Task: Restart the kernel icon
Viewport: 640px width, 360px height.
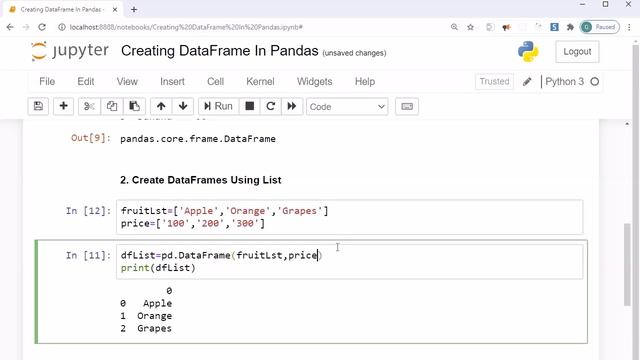Action: click(270, 107)
